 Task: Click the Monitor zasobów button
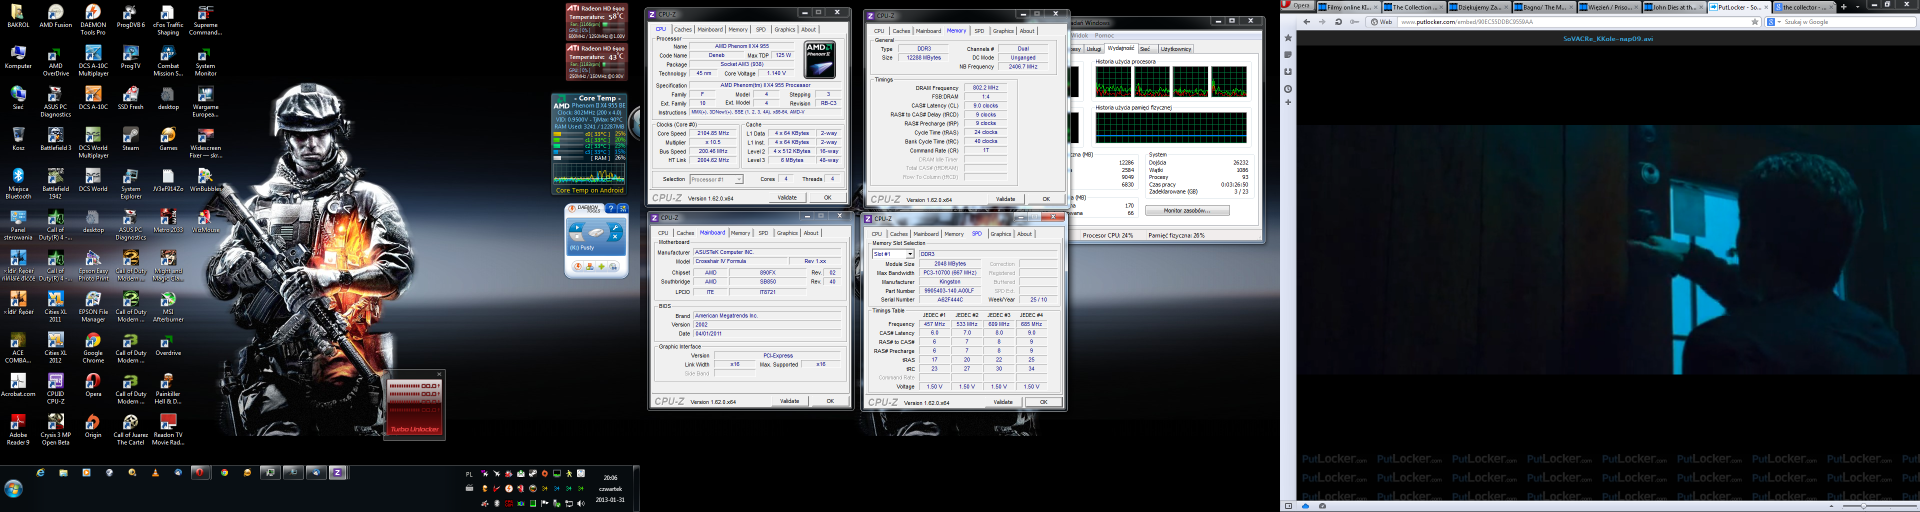coord(1186,210)
